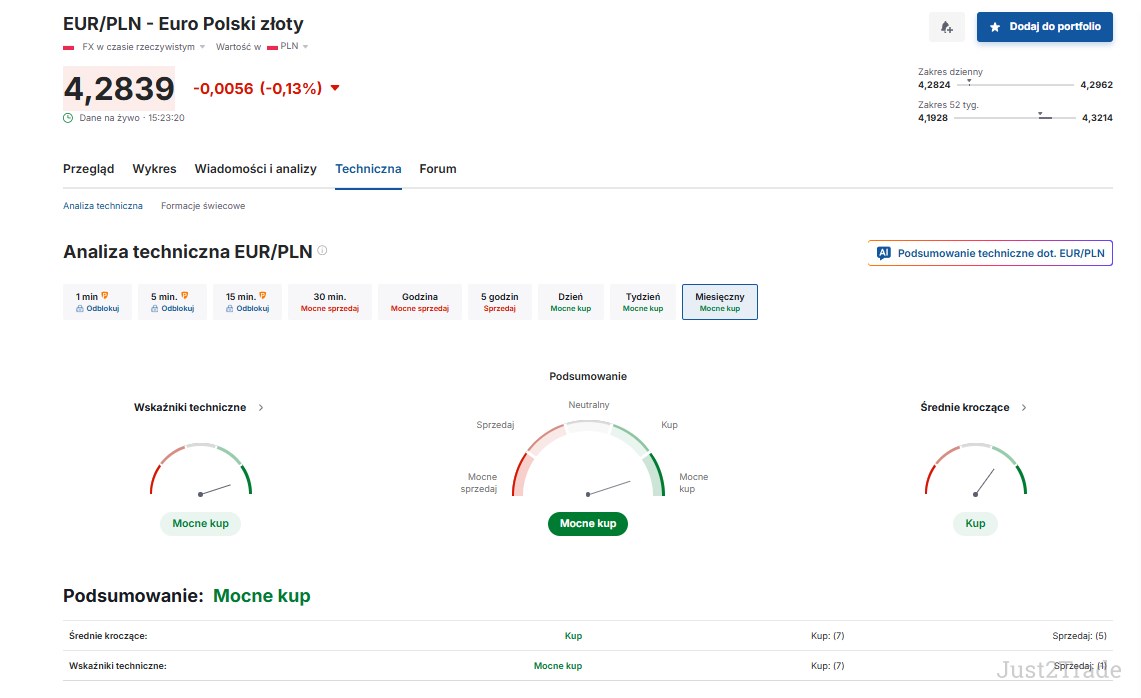Unlock the 1 min timeframe
Screen dimensions: 1141x698
[98, 302]
